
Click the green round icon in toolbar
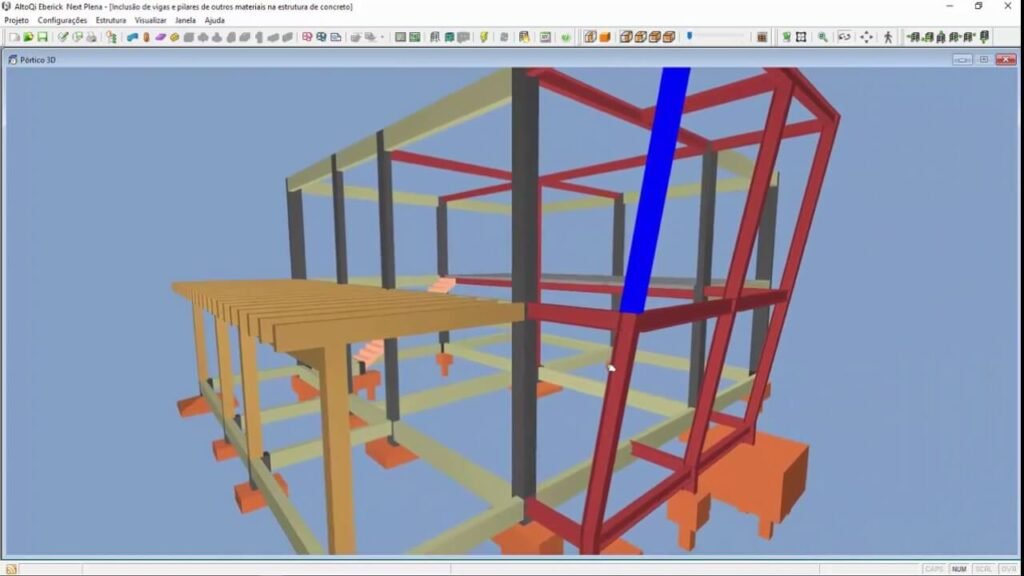566,37
